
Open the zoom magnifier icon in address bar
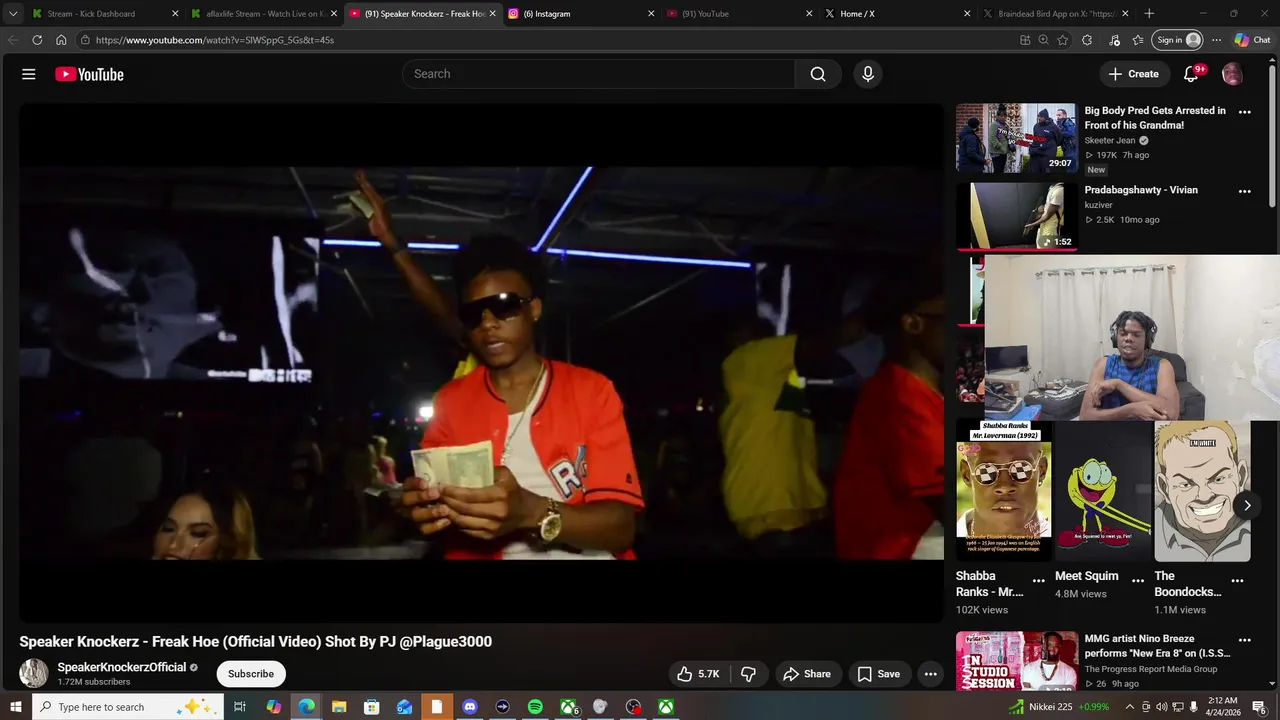1043,40
